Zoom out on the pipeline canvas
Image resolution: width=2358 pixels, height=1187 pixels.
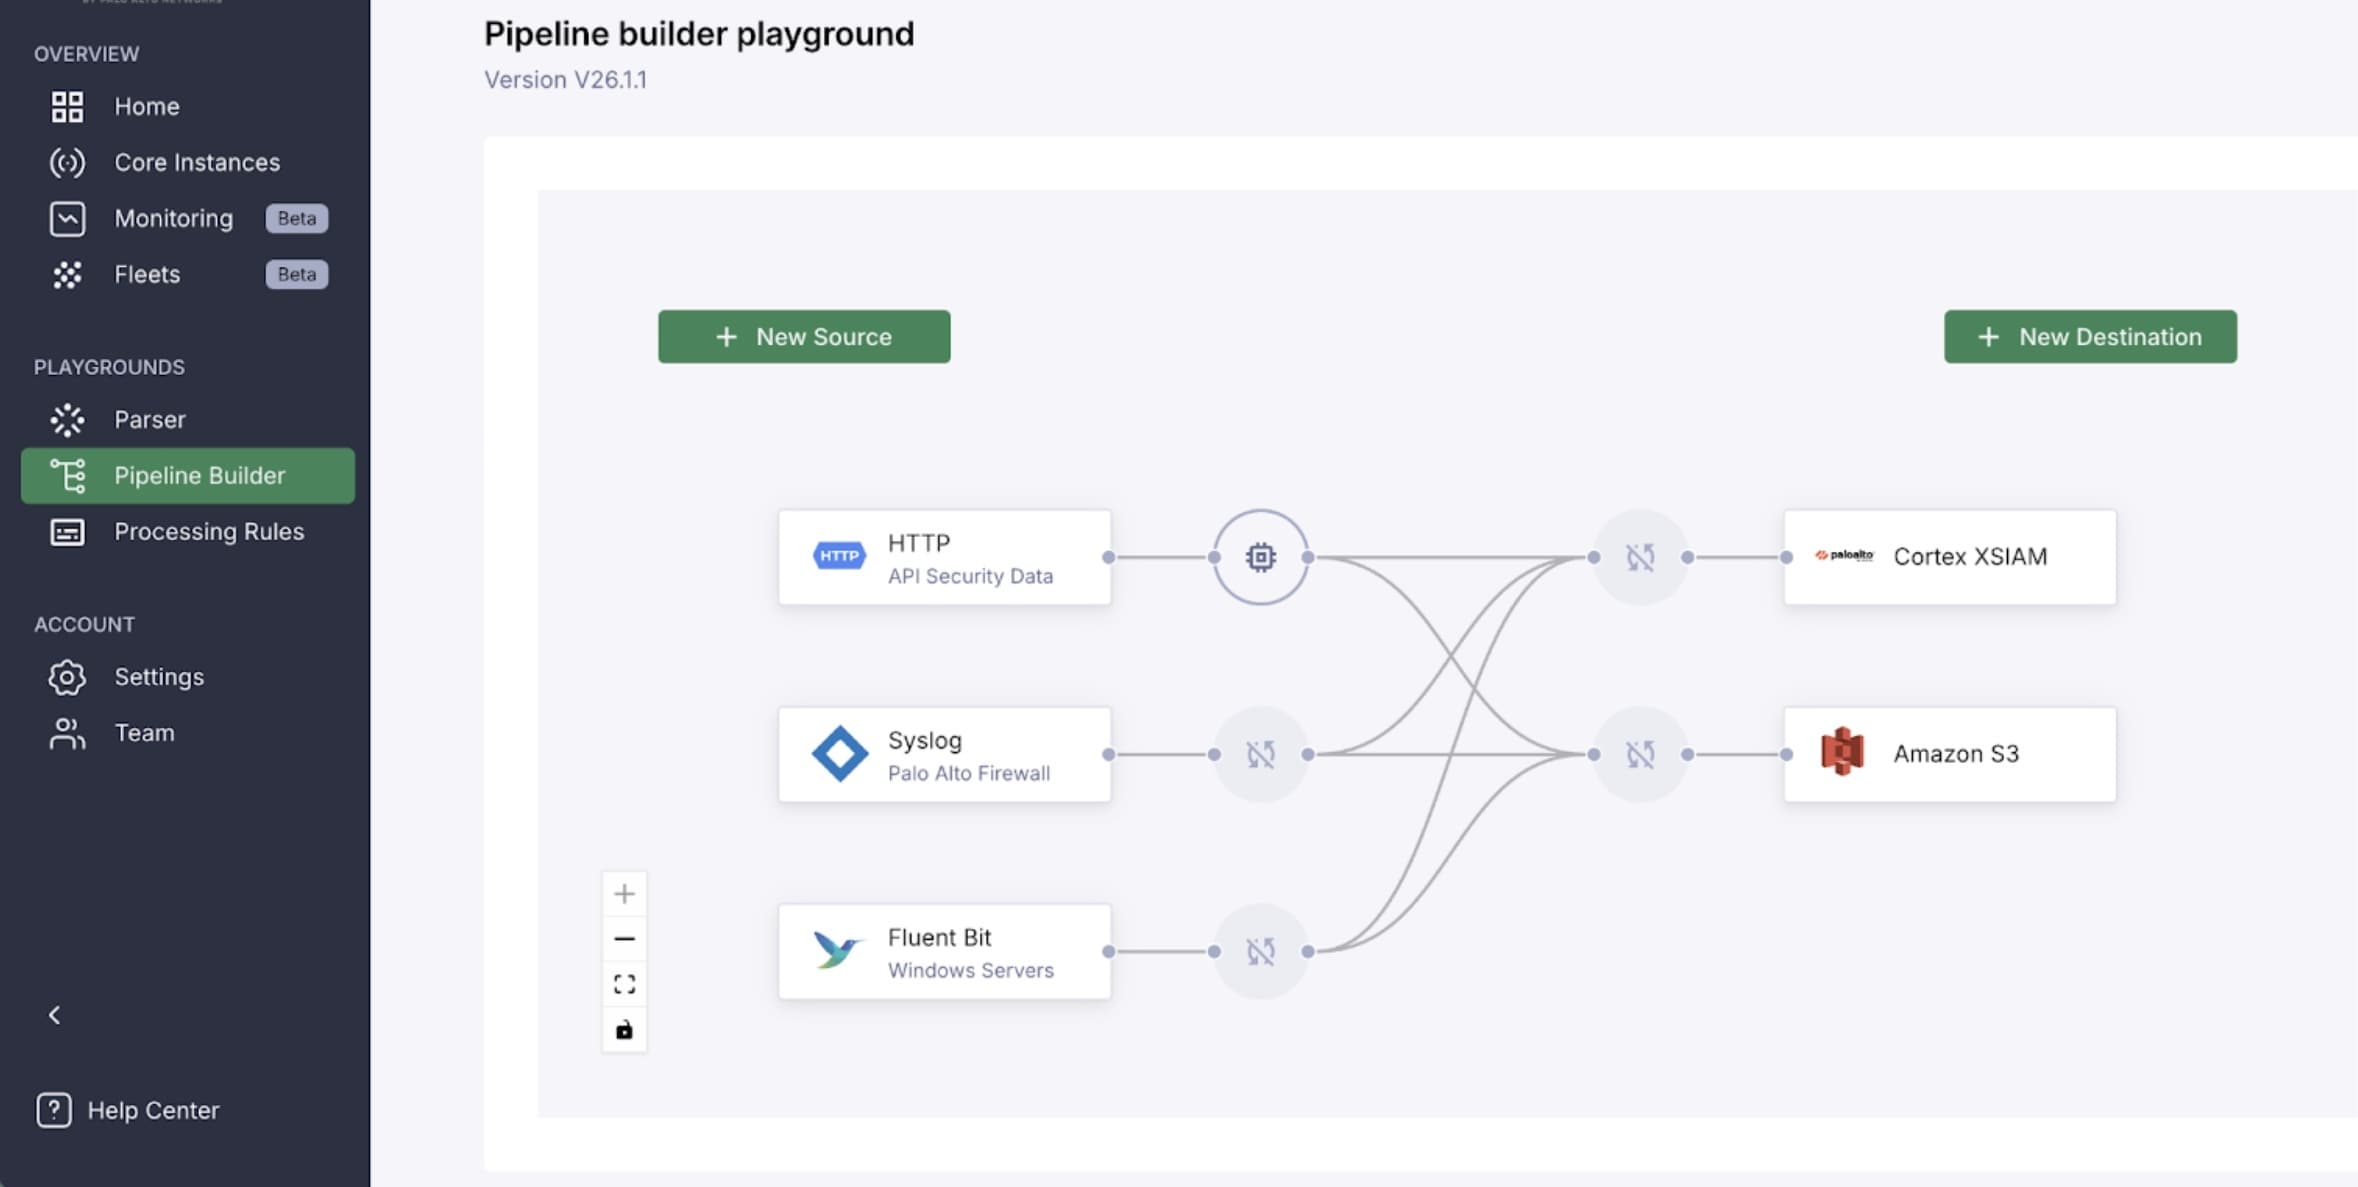(624, 939)
